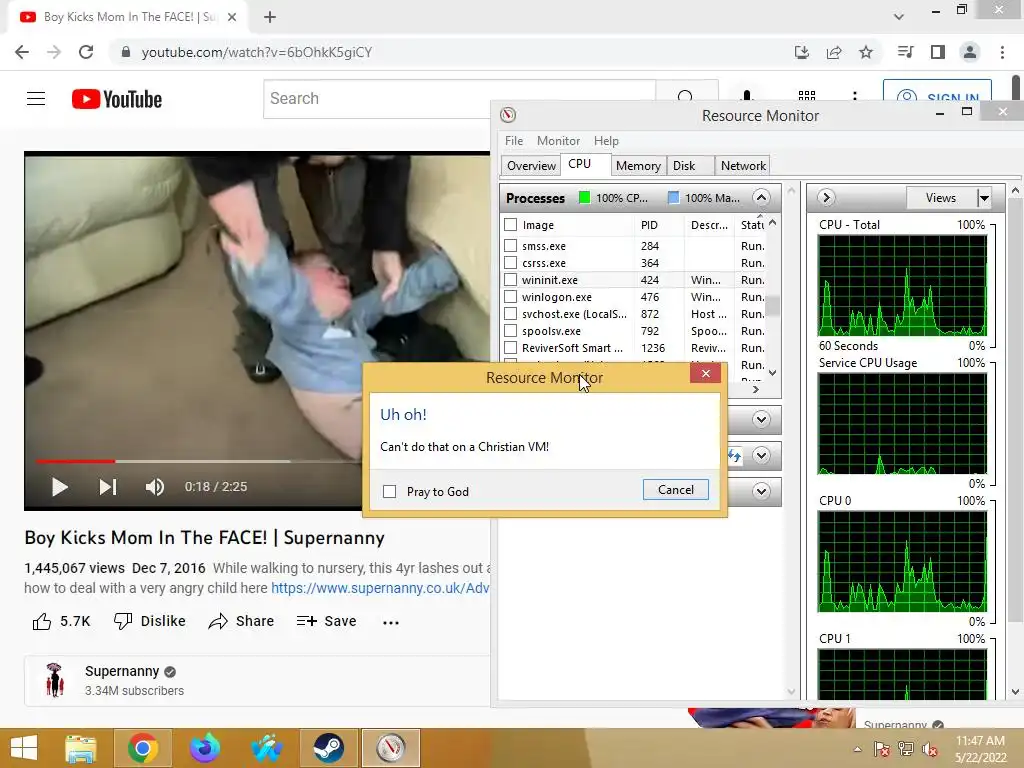The height and width of the screenshot is (768, 1024).
Task: Click the YouTube search box
Action: pyautogui.click(x=459, y=99)
